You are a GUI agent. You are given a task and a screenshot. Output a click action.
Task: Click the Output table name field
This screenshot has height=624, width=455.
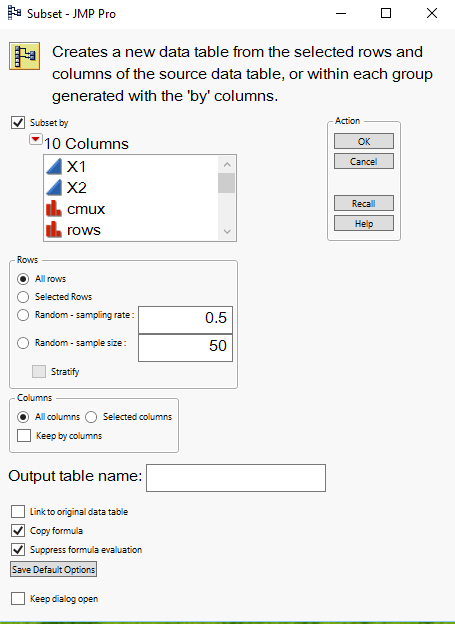(236, 478)
